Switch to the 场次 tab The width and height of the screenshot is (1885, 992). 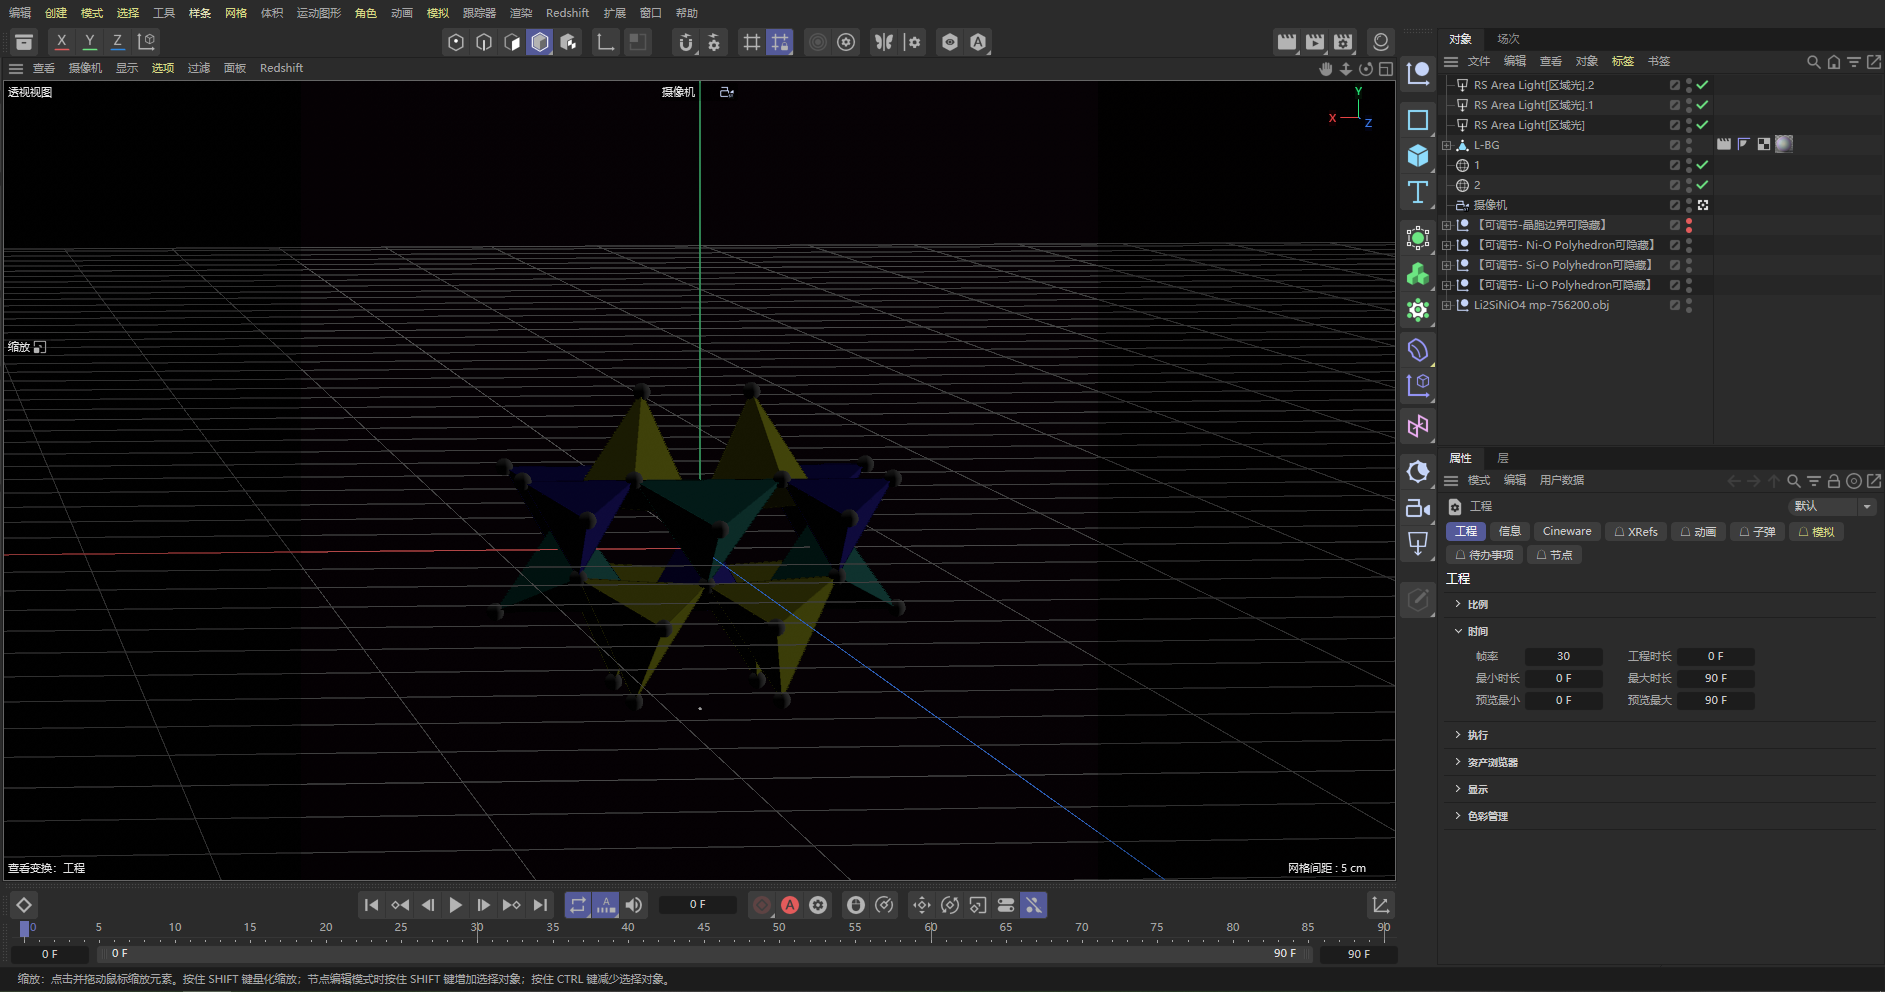1508,39
